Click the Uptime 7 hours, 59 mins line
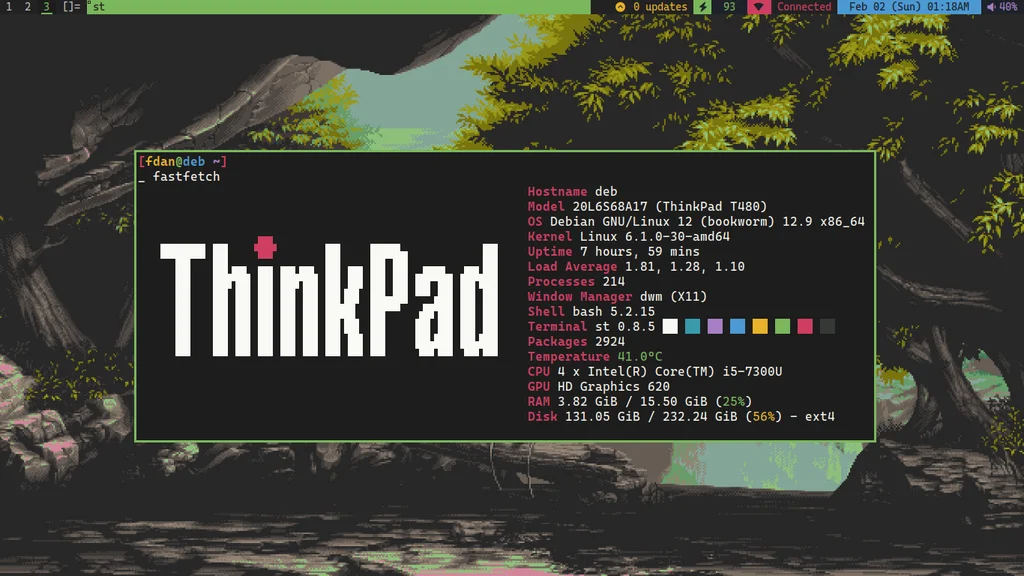Image resolution: width=1024 pixels, height=576 pixels. click(613, 251)
